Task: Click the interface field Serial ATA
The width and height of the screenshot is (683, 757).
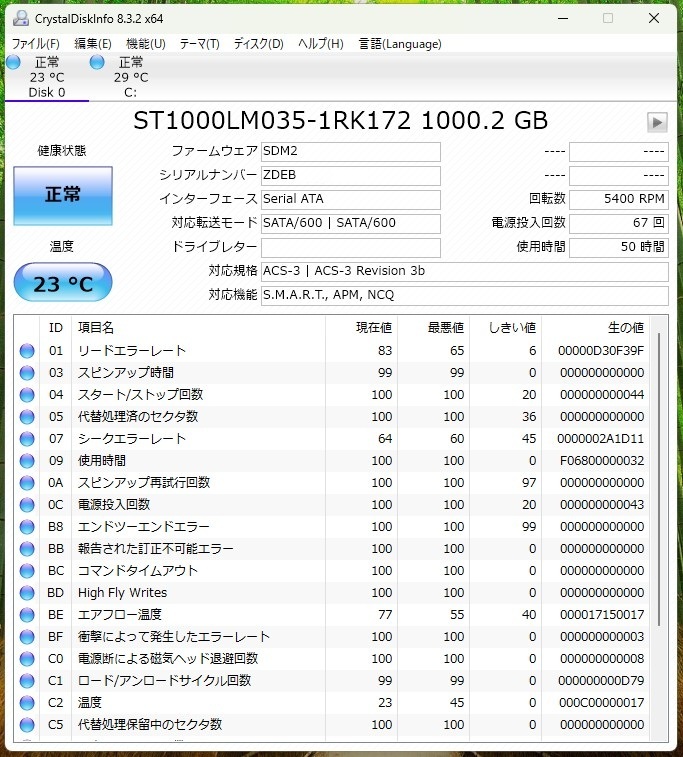Action: 350,199
